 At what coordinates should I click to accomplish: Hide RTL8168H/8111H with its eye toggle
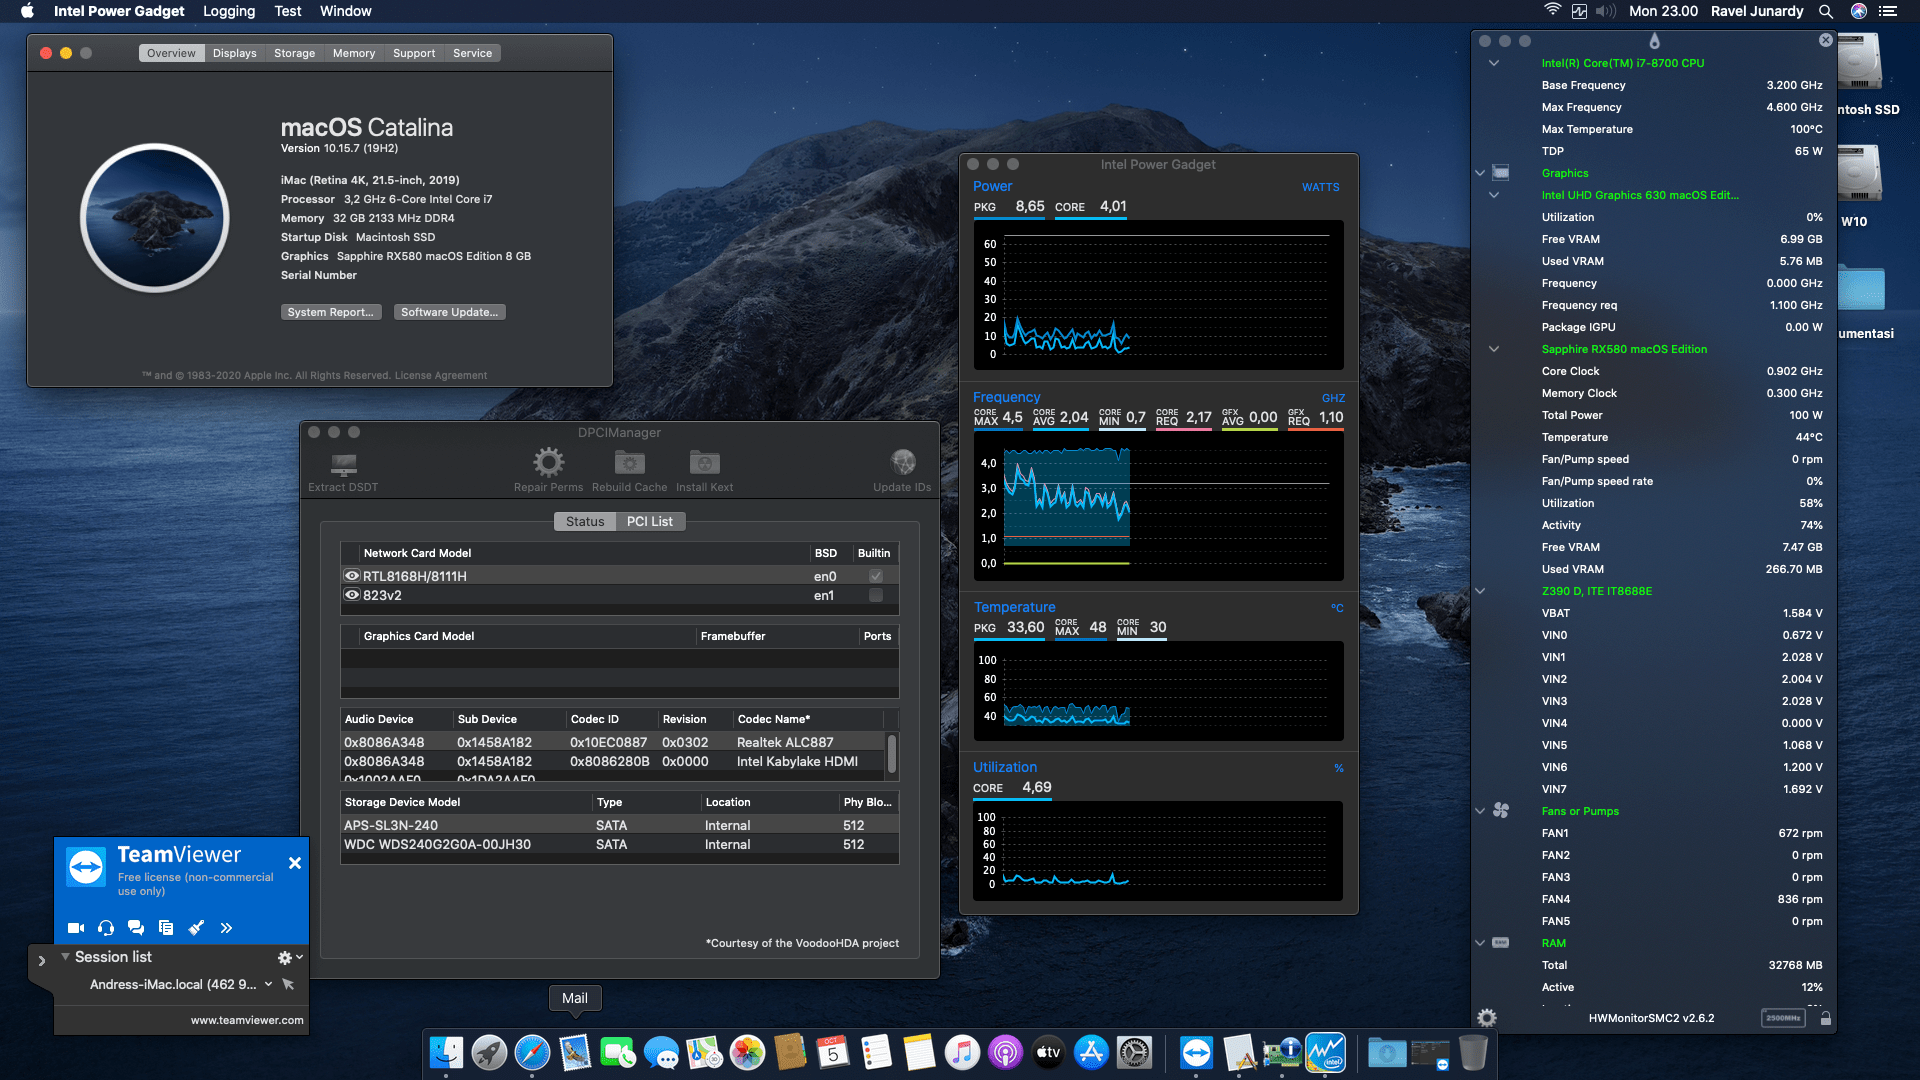352,575
